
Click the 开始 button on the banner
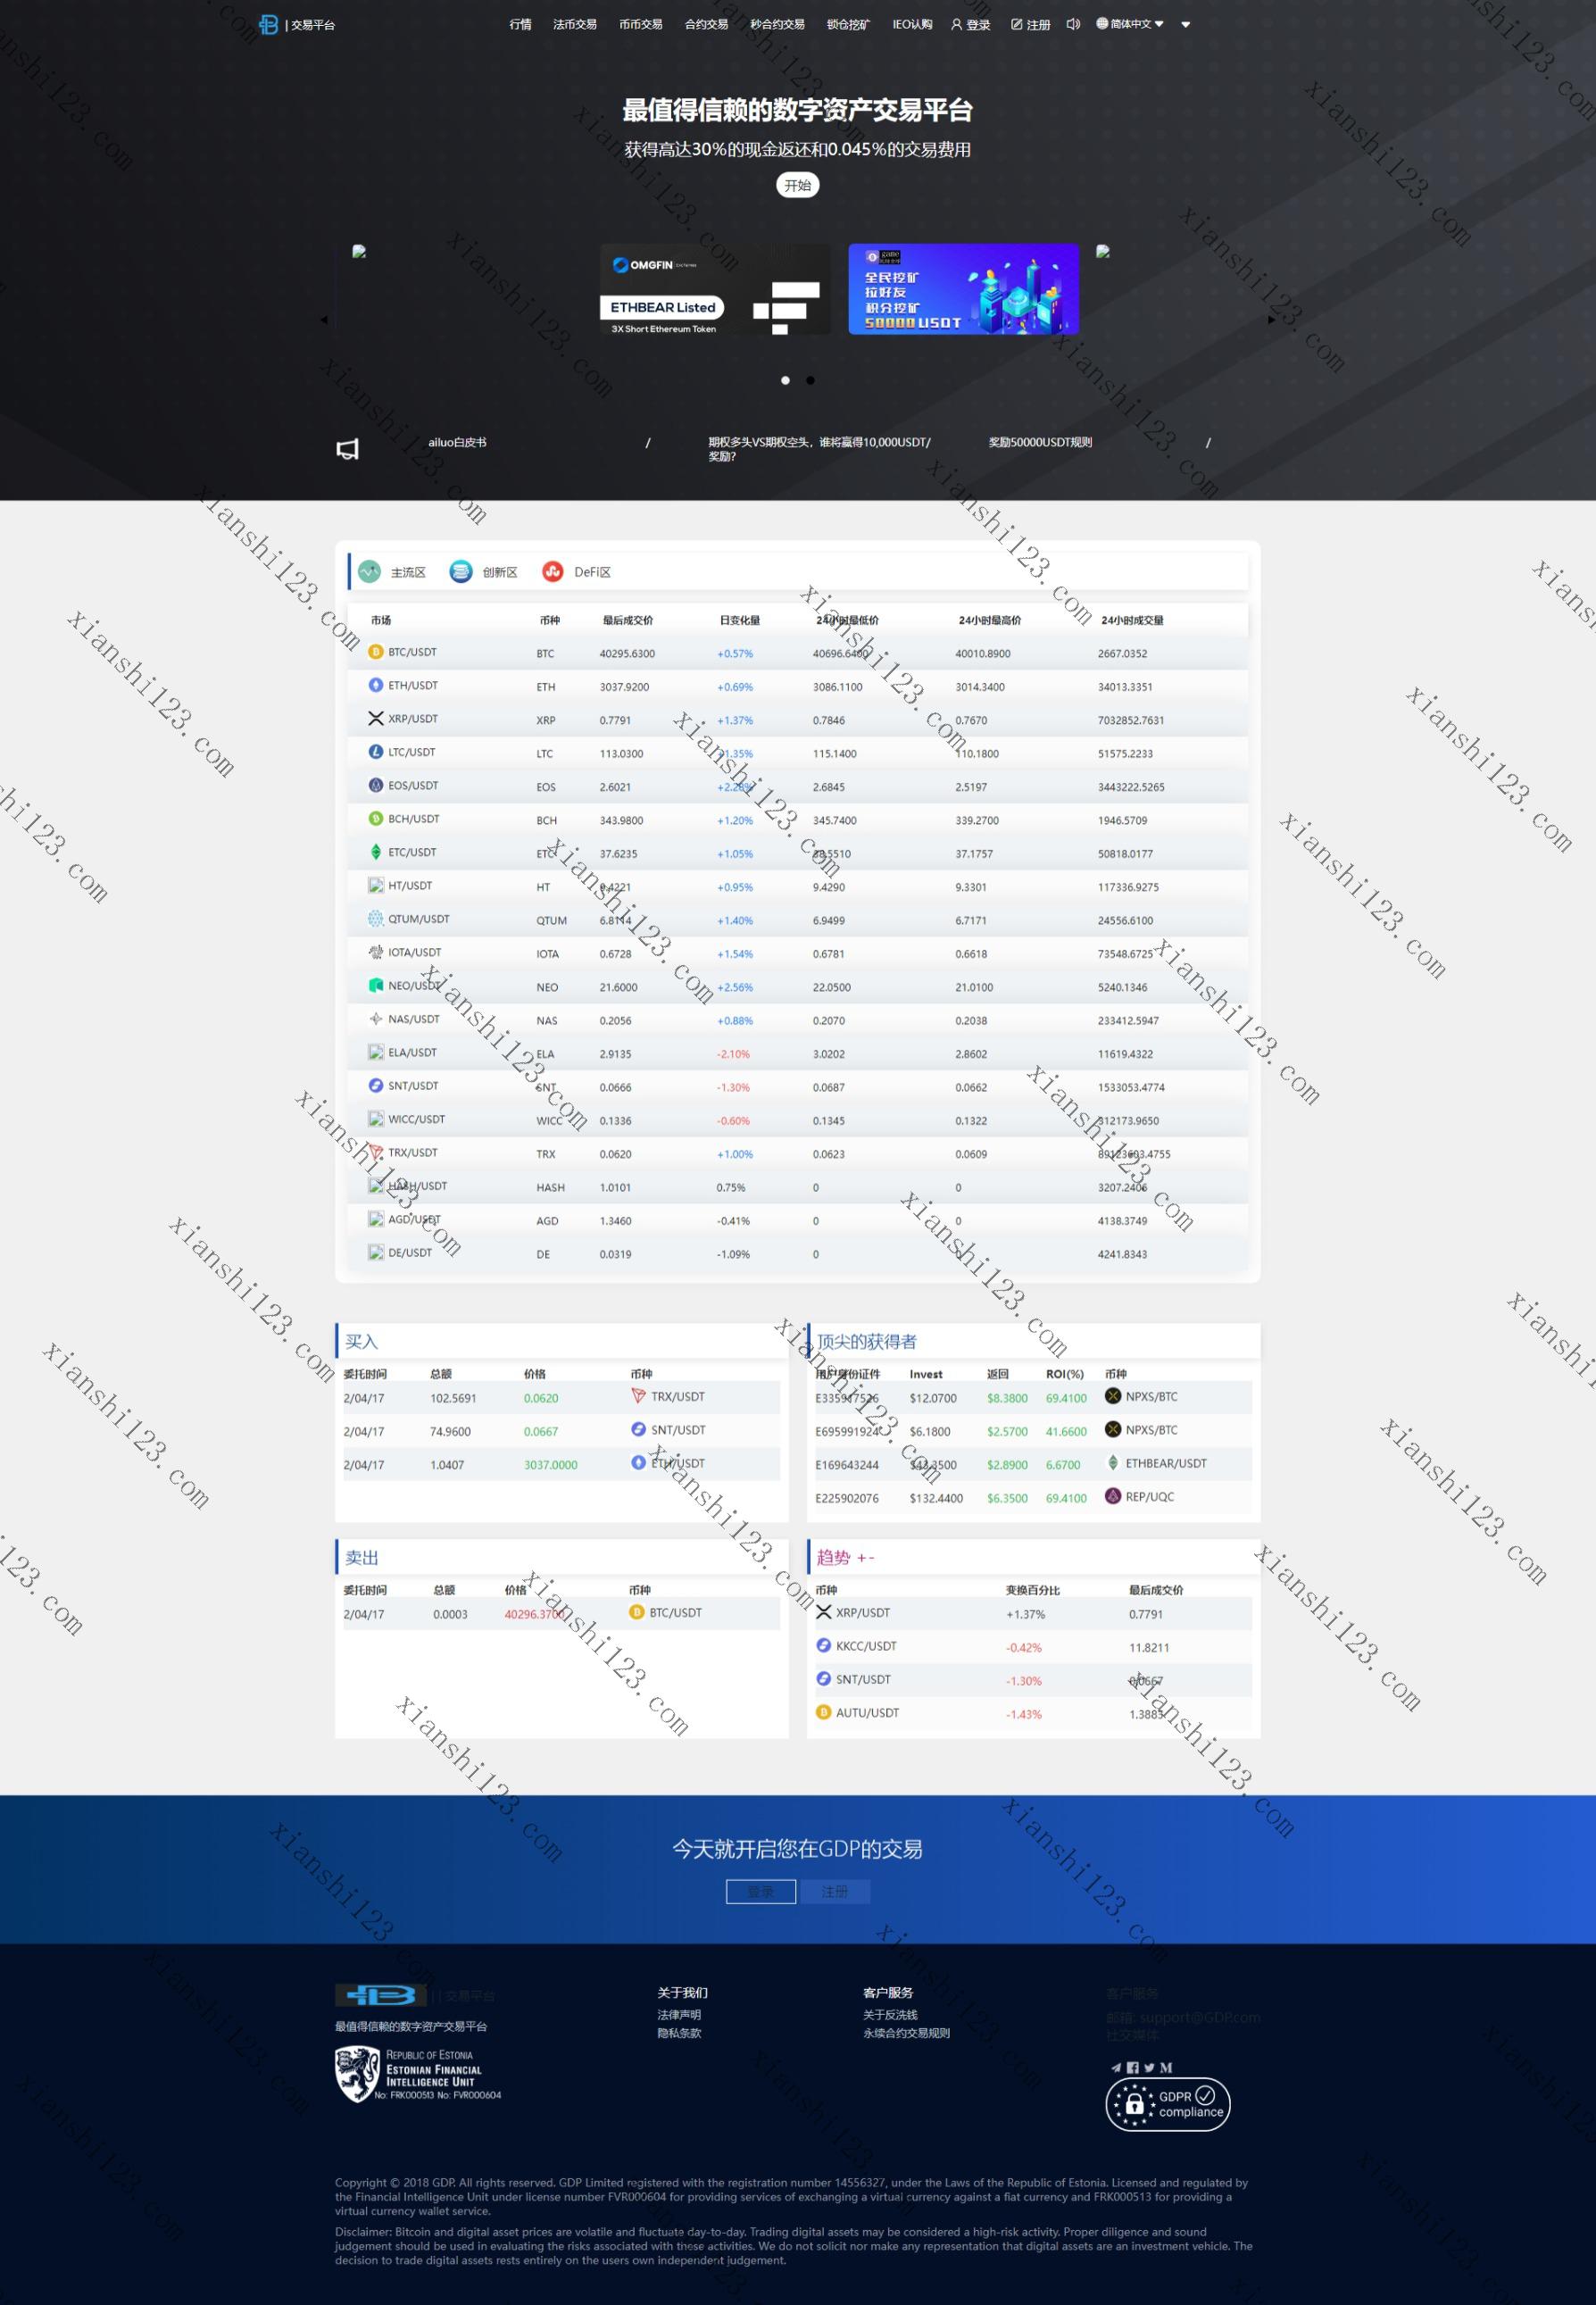798,185
